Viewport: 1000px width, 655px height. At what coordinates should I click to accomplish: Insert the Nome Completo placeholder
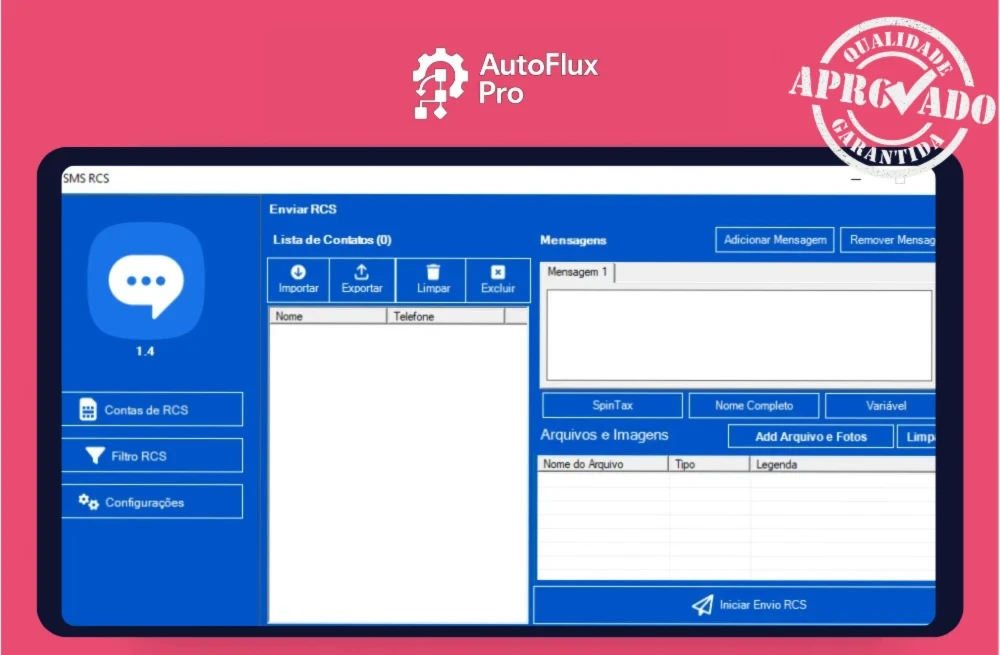coord(754,405)
